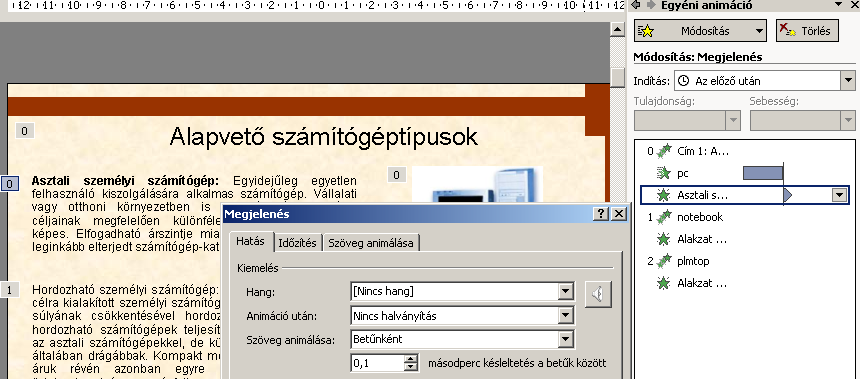Click animation tag 0 next to the title
Image resolution: width=860 pixels, height=379 pixels.
[25, 131]
